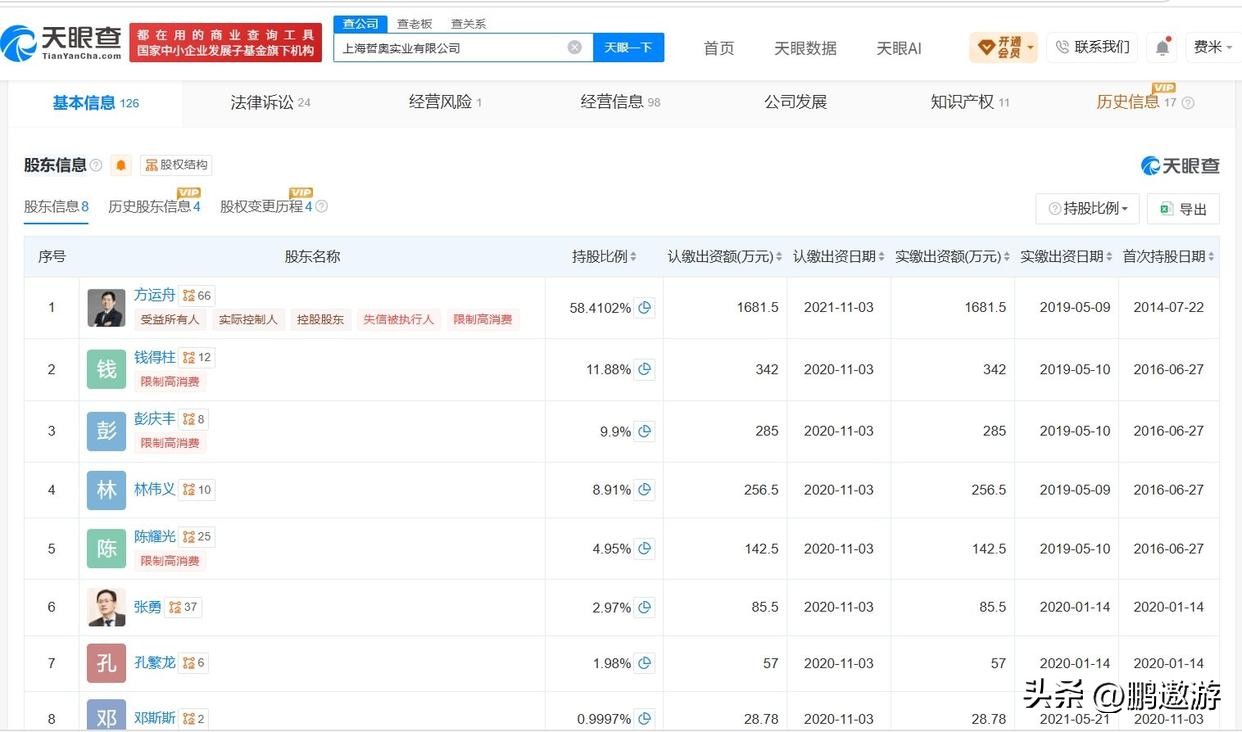The width and height of the screenshot is (1242, 732).
Task: Open the 经营风险 tab
Action: coord(445,102)
